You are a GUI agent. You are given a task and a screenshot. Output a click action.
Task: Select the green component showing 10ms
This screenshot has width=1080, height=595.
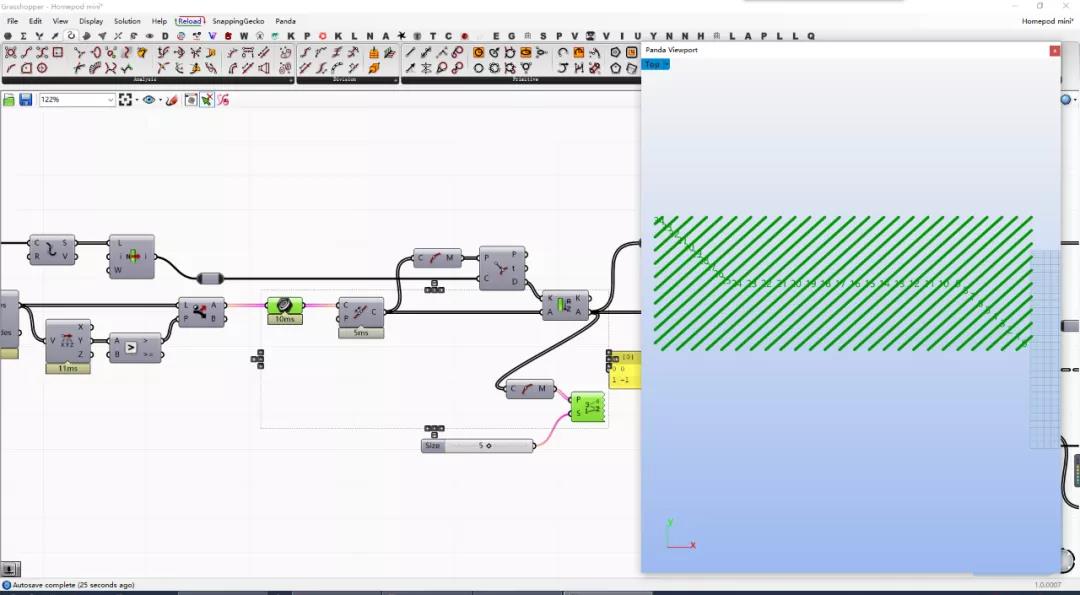[284, 306]
